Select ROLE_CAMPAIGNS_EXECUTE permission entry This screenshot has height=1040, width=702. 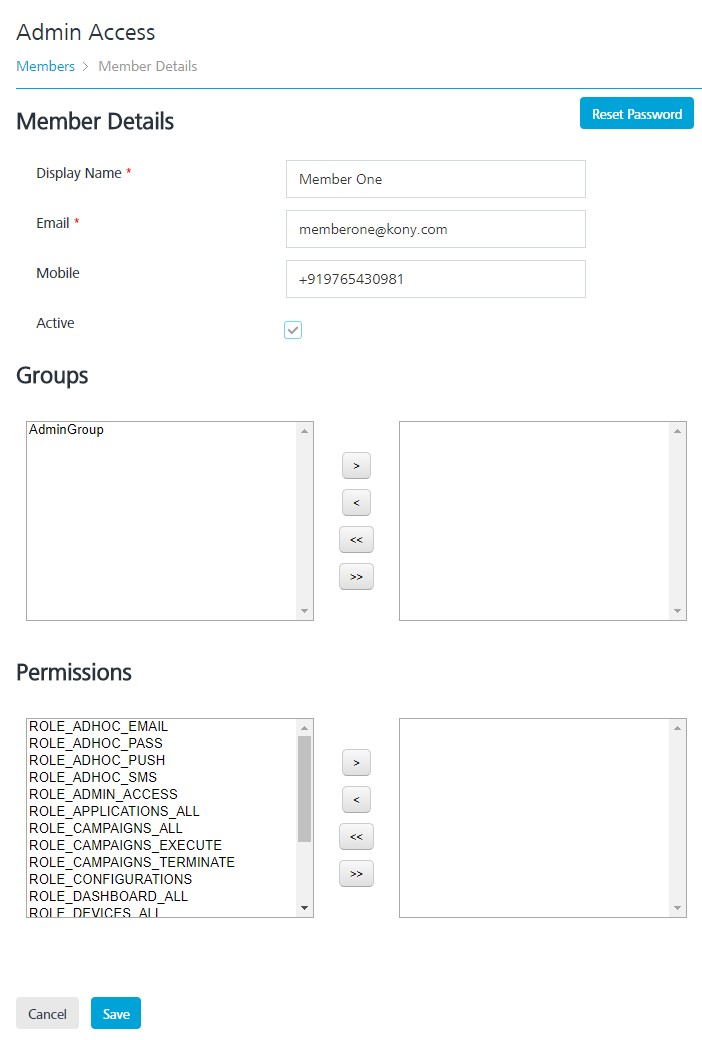[x=125, y=845]
